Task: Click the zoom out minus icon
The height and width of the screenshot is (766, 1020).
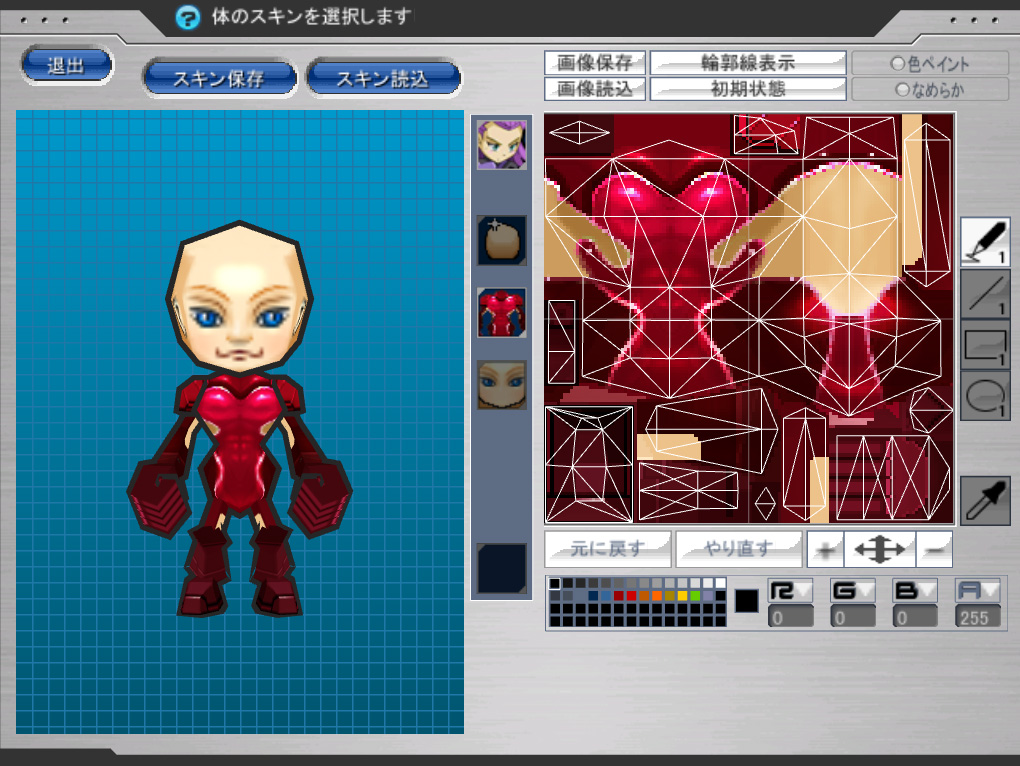Action: (935, 550)
